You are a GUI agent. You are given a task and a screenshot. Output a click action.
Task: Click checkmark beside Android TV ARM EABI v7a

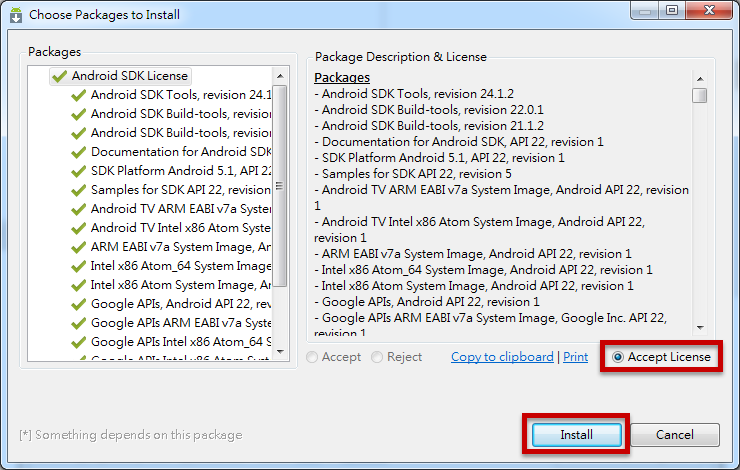78,209
